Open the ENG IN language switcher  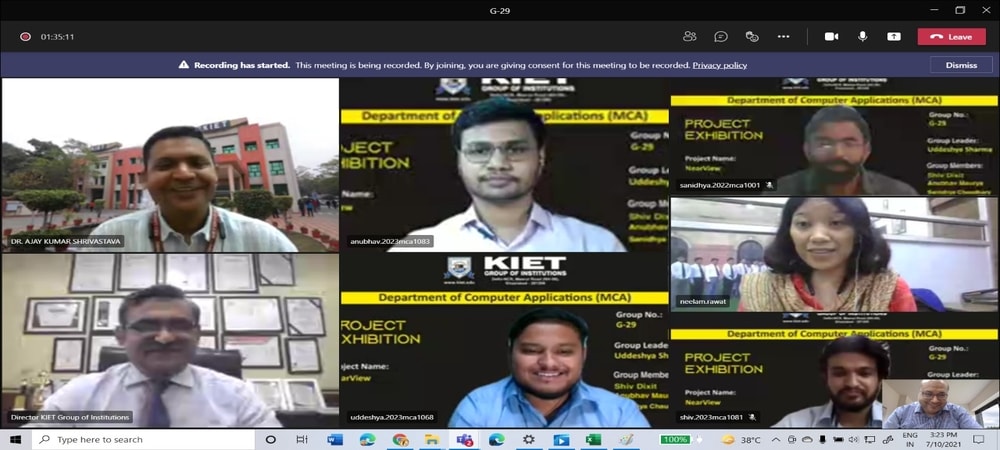pyautogui.click(x=910, y=440)
